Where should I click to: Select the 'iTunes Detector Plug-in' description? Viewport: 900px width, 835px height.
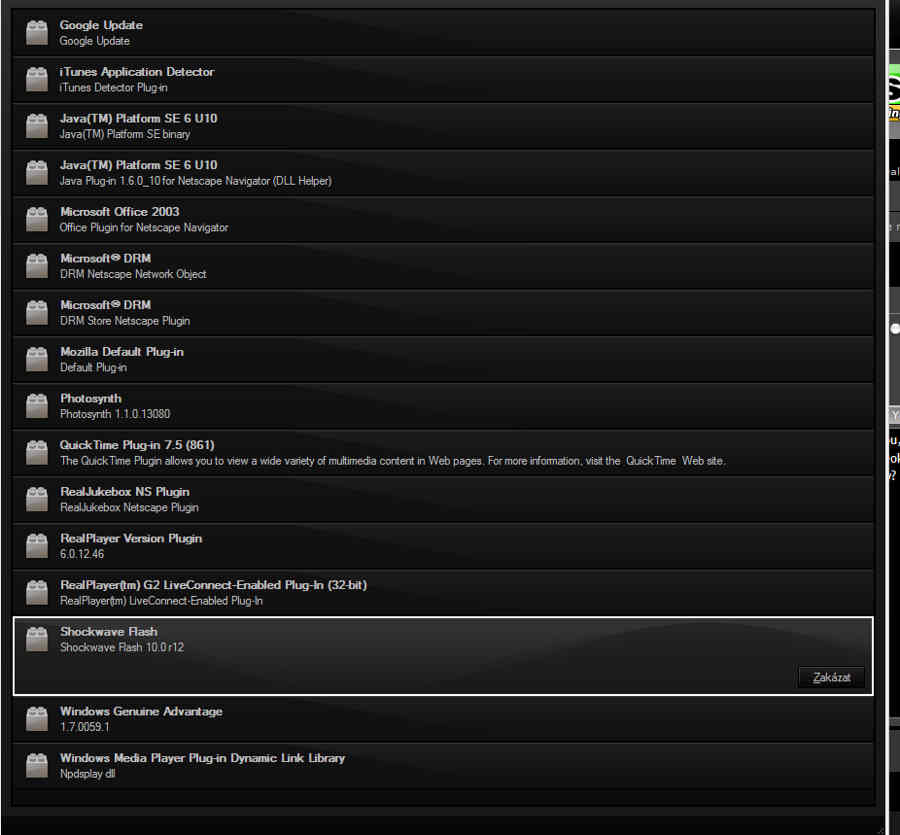pyautogui.click(x=114, y=88)
